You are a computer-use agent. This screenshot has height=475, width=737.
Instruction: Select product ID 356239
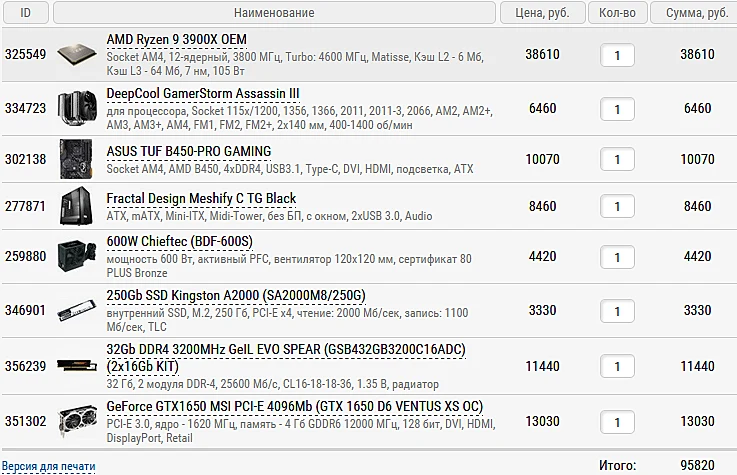pyautogui.click(x=25, y=366)
